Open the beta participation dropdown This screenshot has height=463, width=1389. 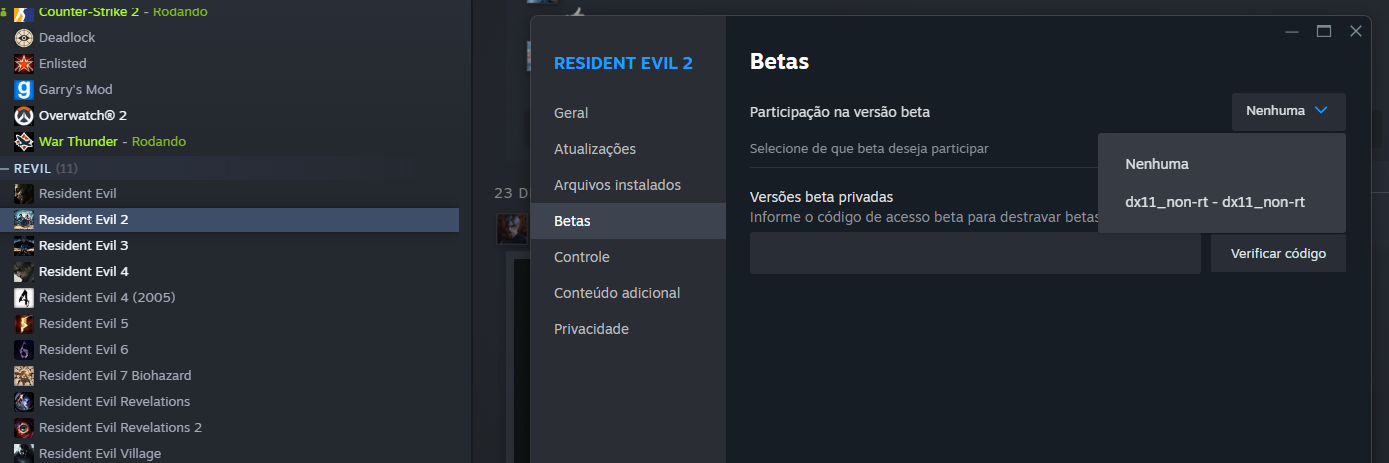[1288, 111]
